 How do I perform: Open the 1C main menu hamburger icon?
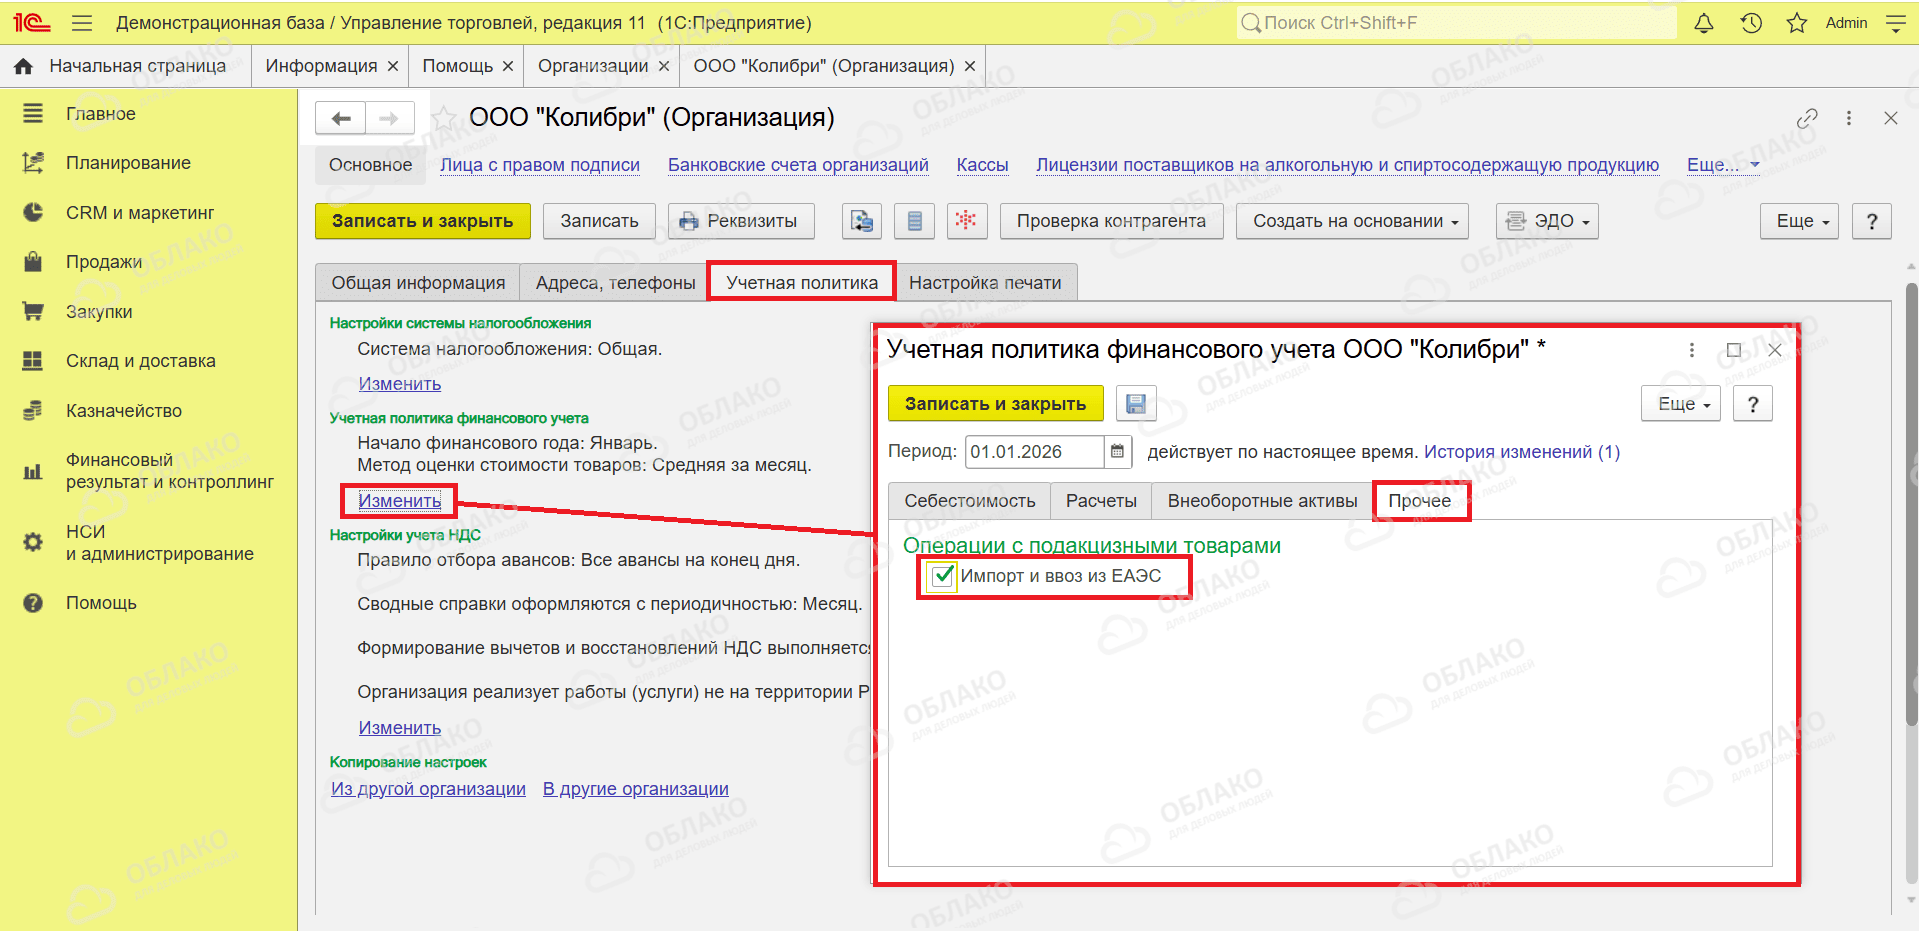click(x=82, y=23)
